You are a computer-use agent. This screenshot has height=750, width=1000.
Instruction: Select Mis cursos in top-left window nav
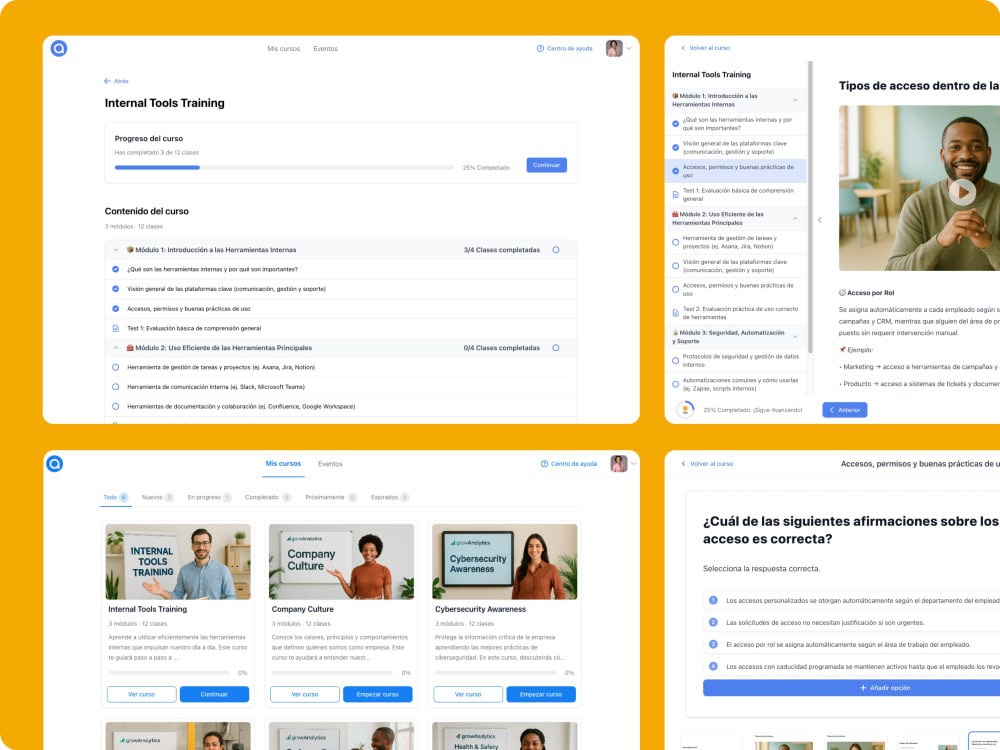(x=284, y=48)
